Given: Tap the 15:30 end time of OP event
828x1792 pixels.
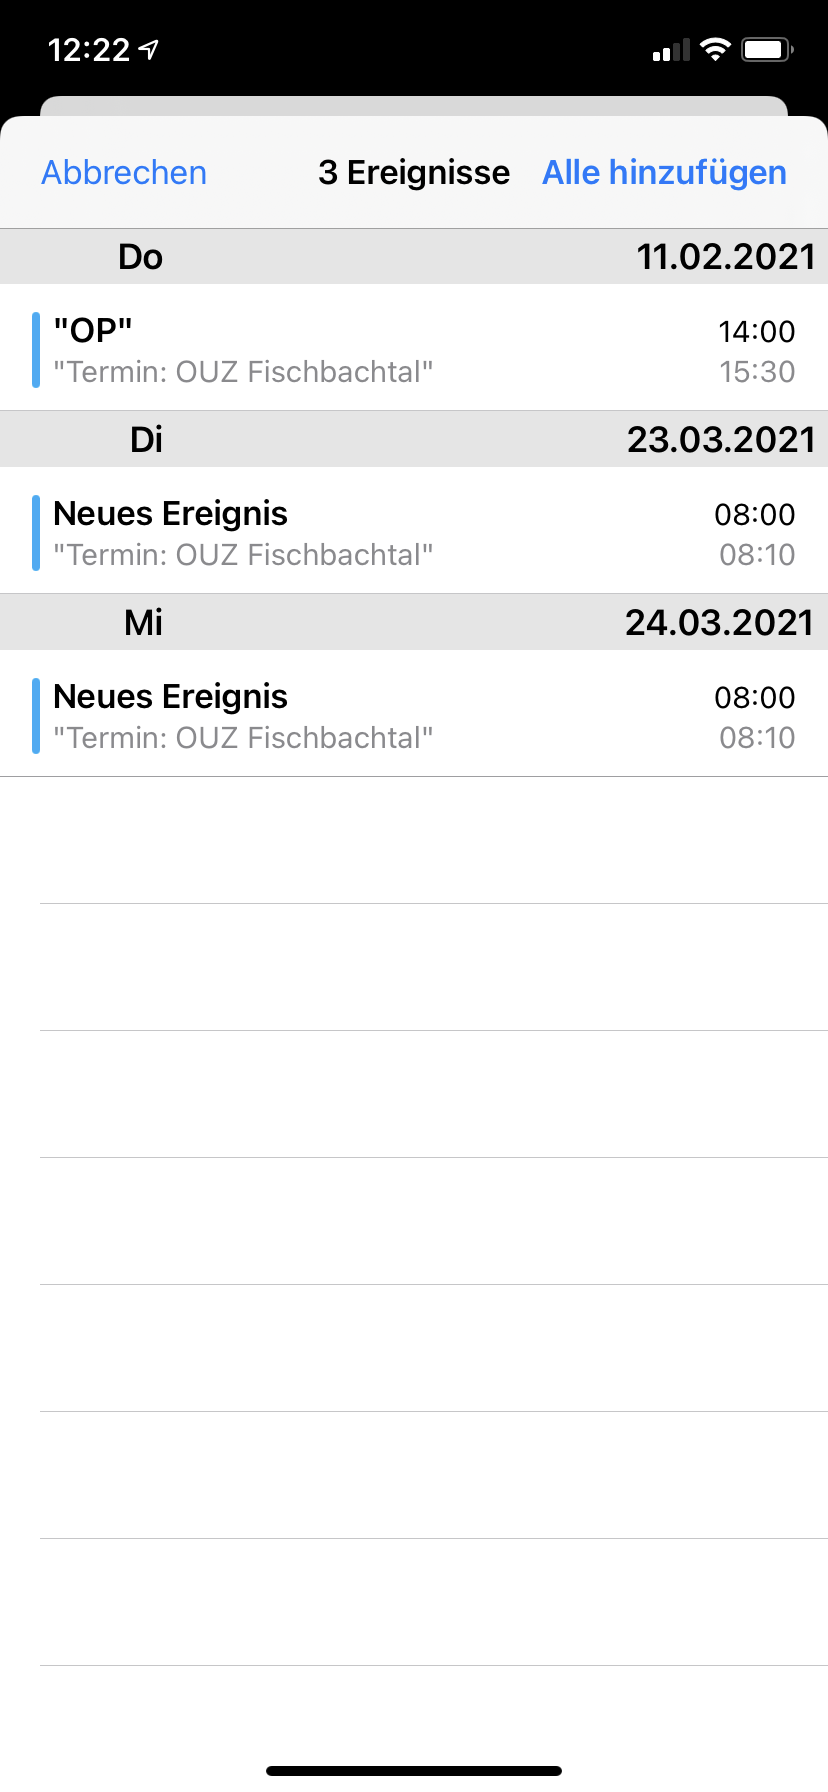Looking at the screenshot, I should (757, 372).
